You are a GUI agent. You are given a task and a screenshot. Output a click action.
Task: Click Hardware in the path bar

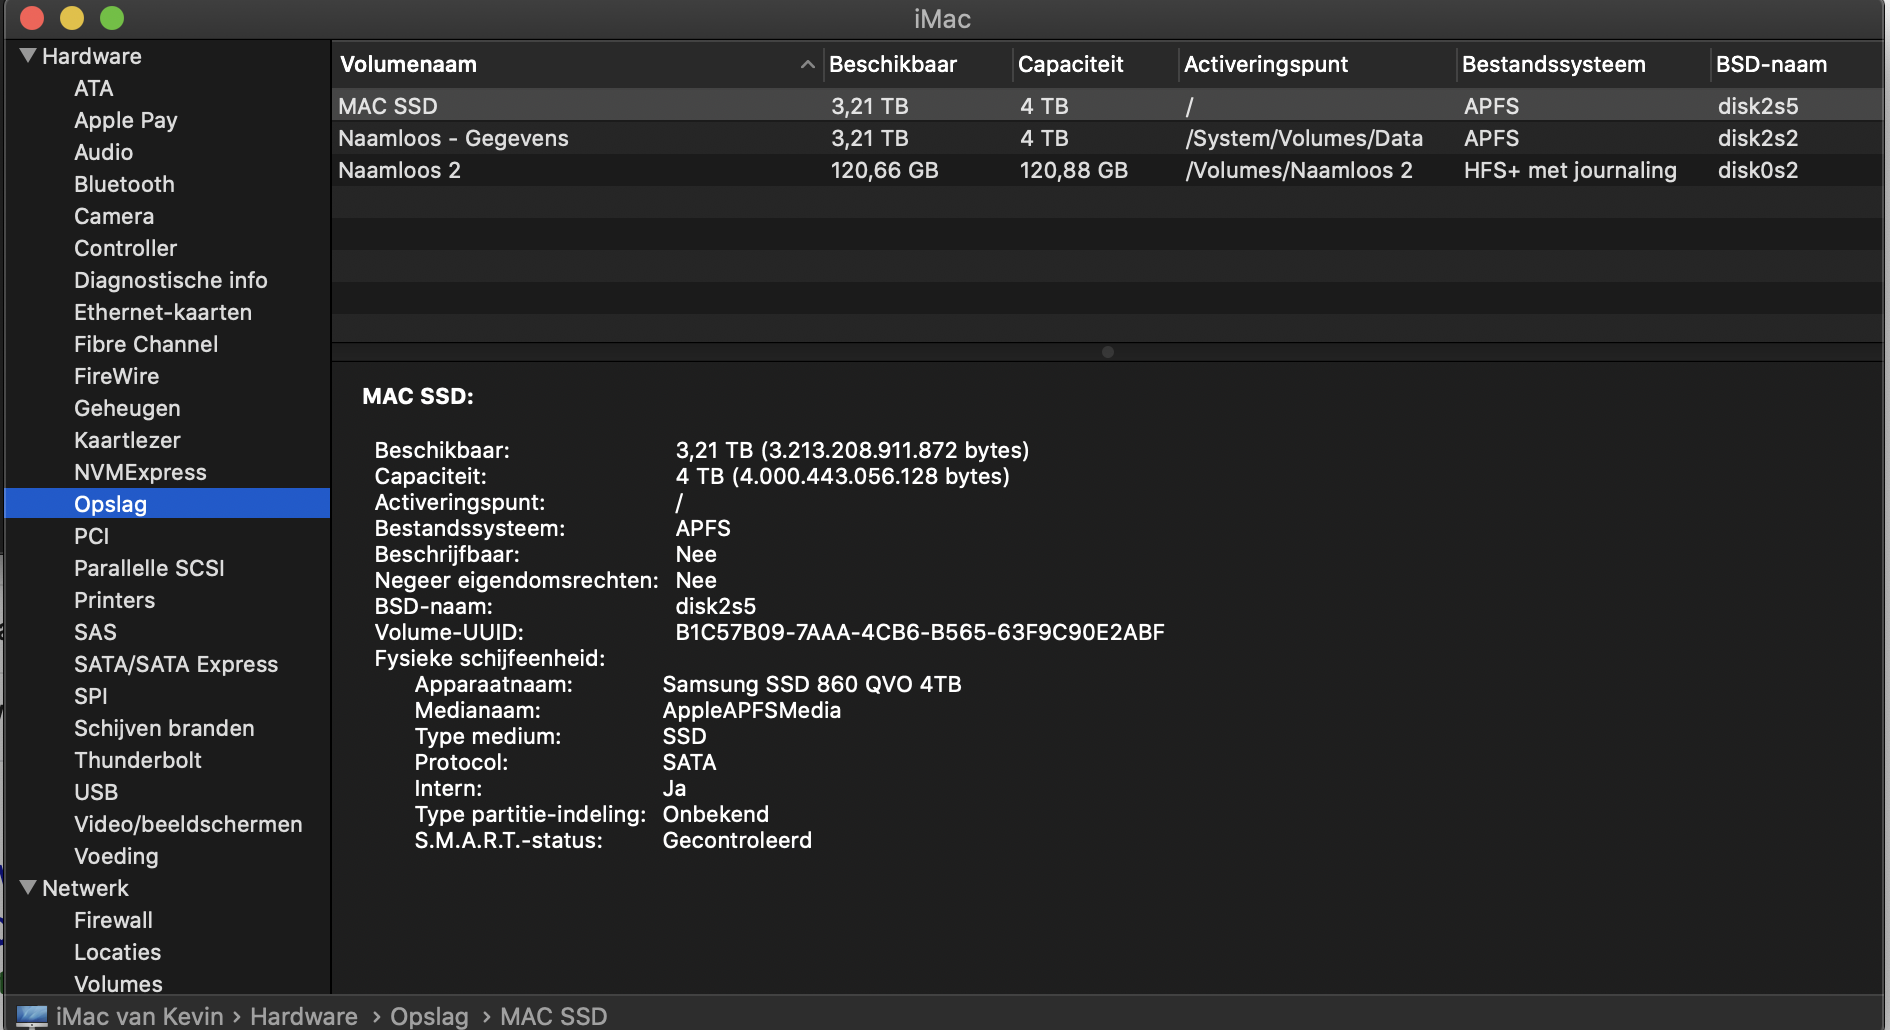pos(304,1016)
